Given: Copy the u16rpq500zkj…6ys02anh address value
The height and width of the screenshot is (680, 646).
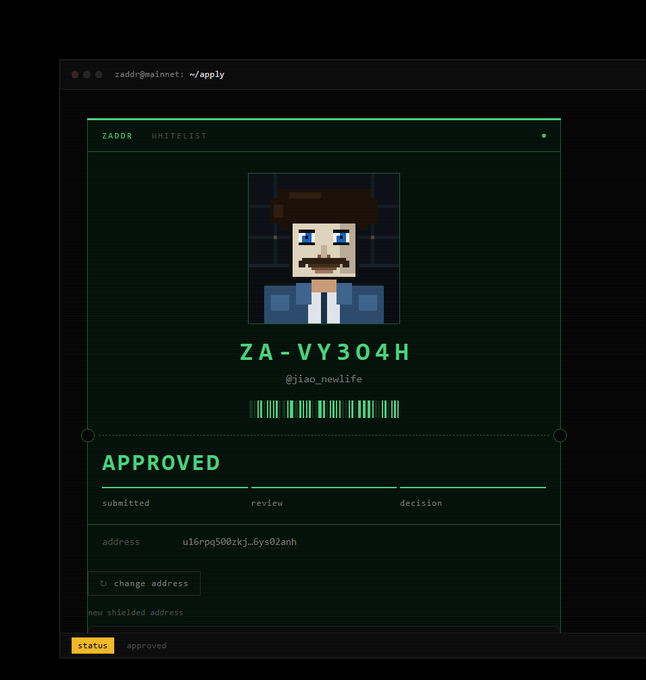Looking at the screenshot, I should coord(239,542).
